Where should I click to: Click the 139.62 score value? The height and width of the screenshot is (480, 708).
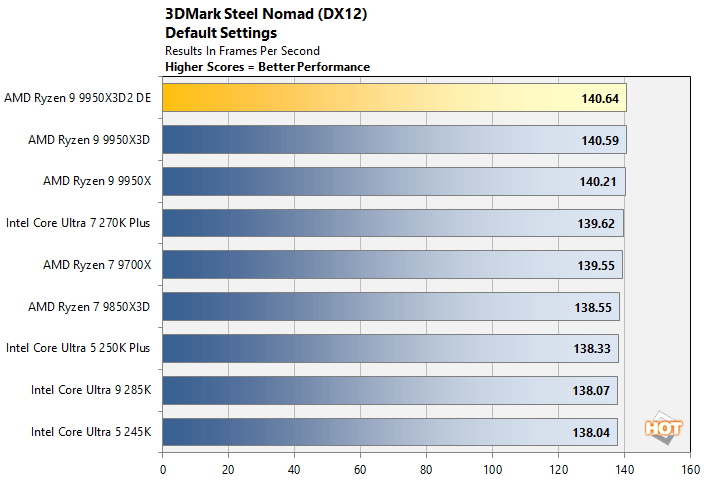[x=596, y=224]
